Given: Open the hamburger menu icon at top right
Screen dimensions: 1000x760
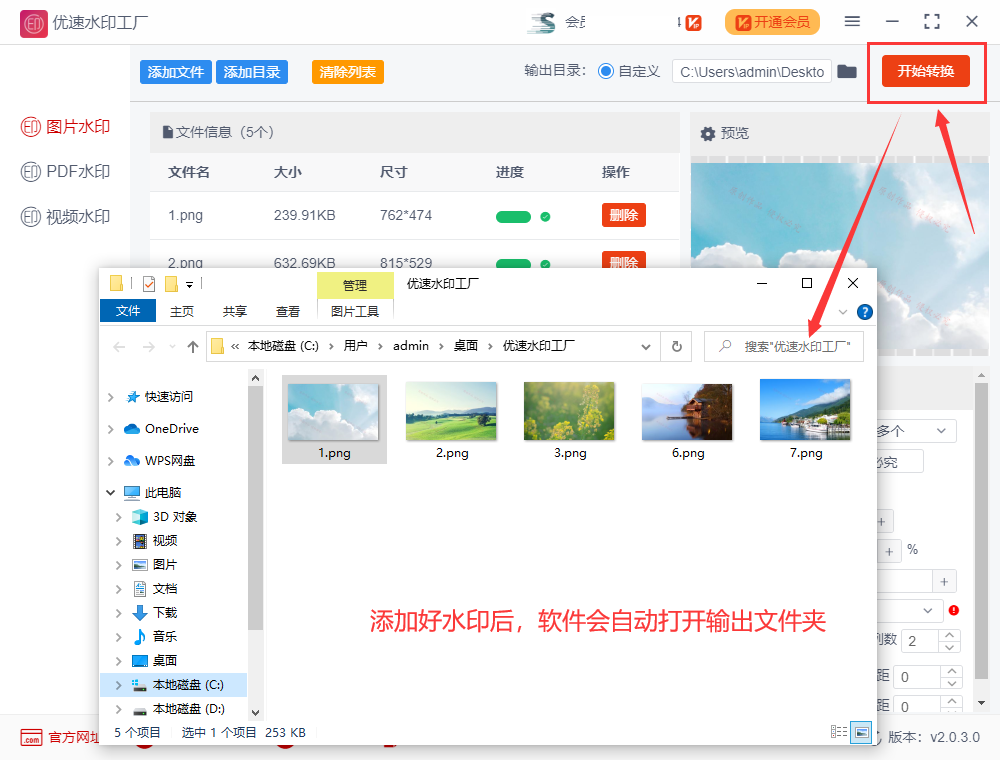Looking at the screenshot, I should coord(852,20).
